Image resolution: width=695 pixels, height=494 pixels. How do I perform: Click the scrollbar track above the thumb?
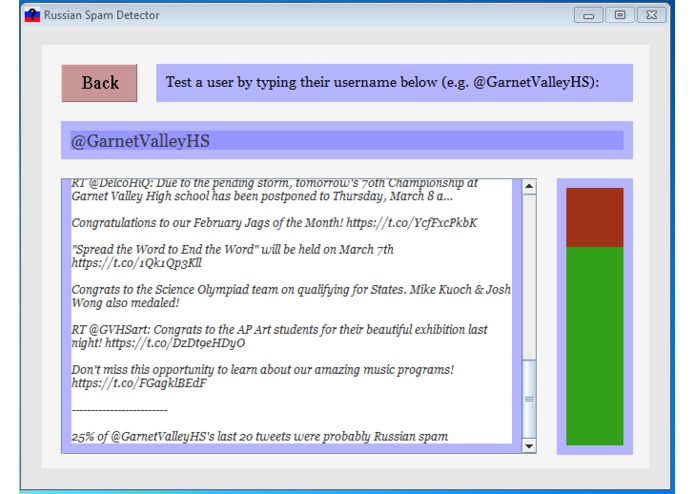pos(529,276)
